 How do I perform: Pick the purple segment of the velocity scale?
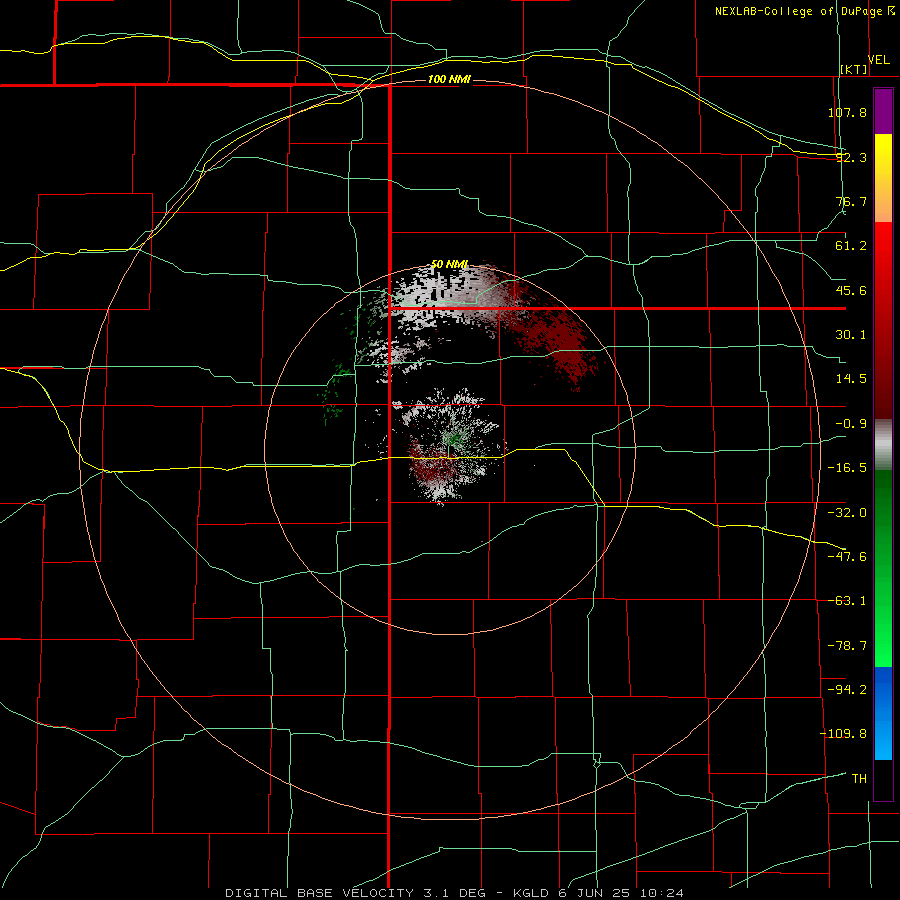883,111
